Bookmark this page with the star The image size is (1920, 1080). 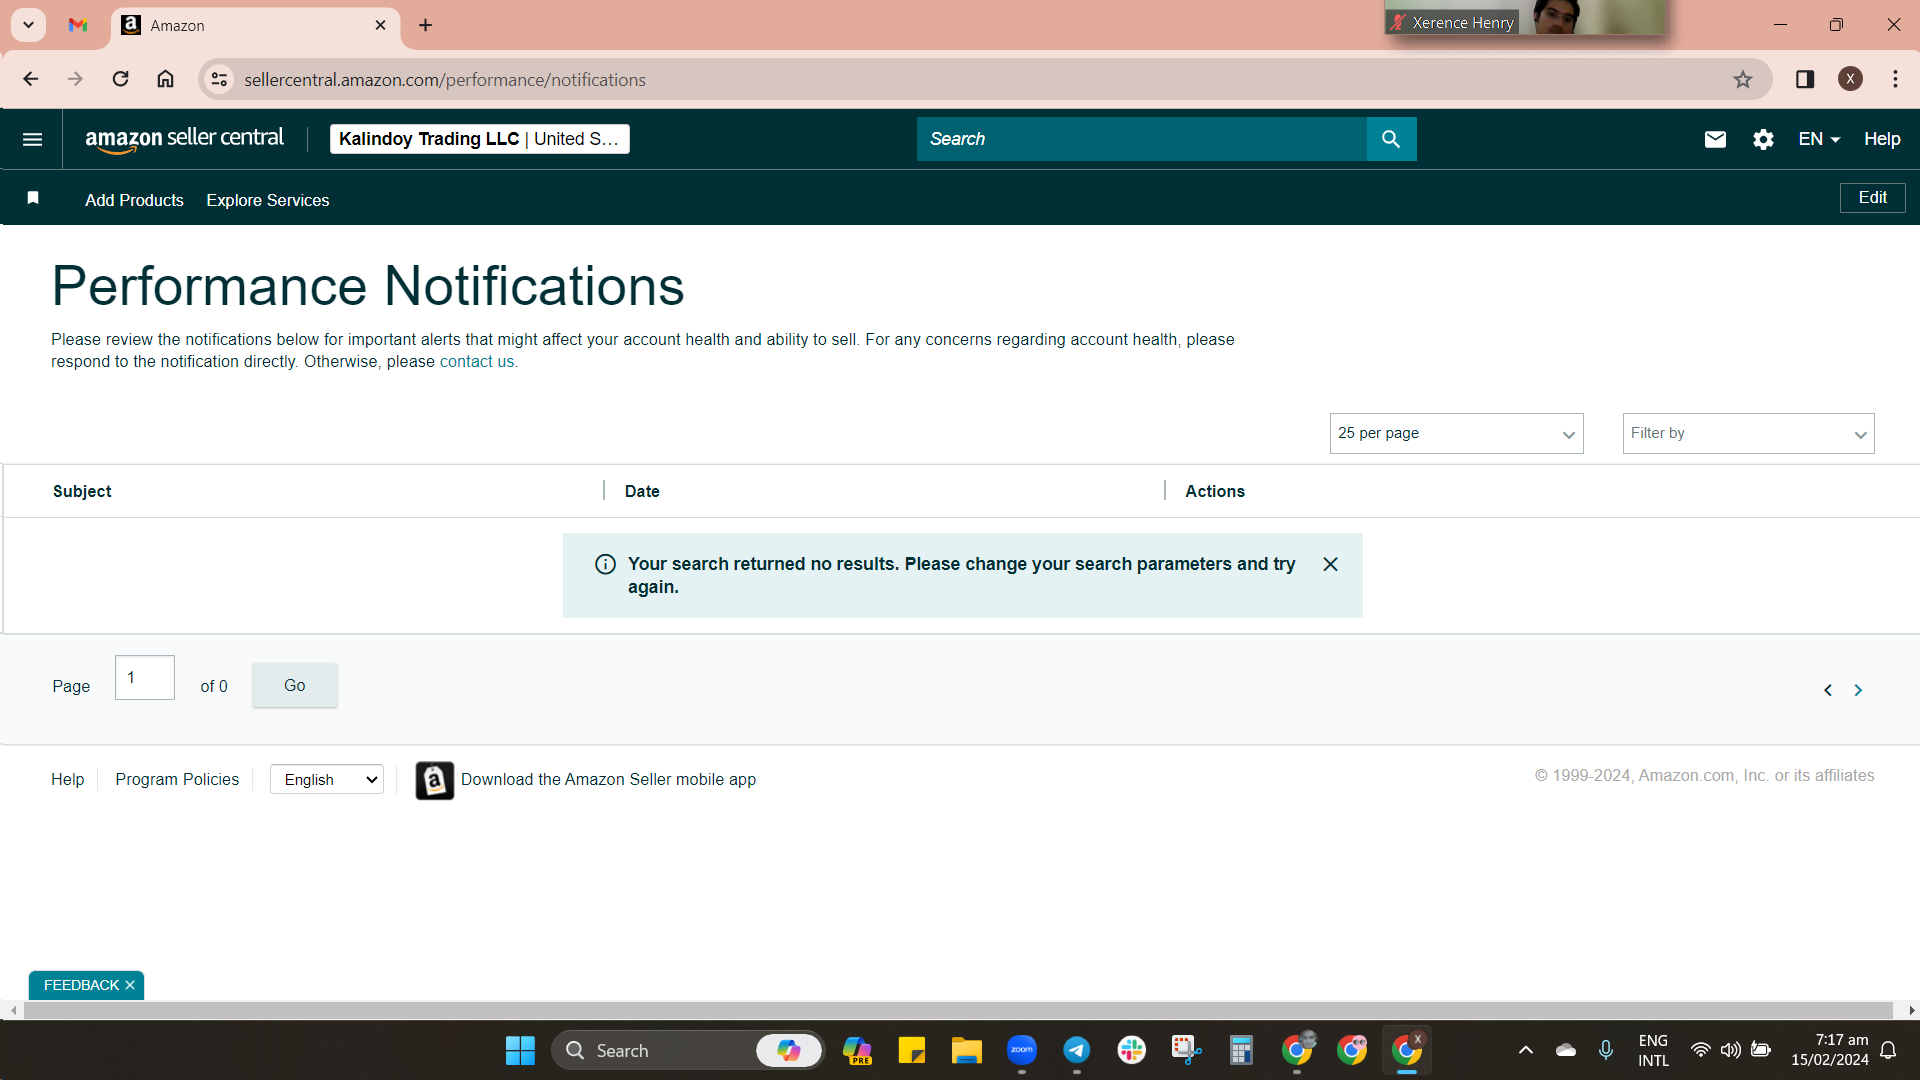click(1743, 79)
